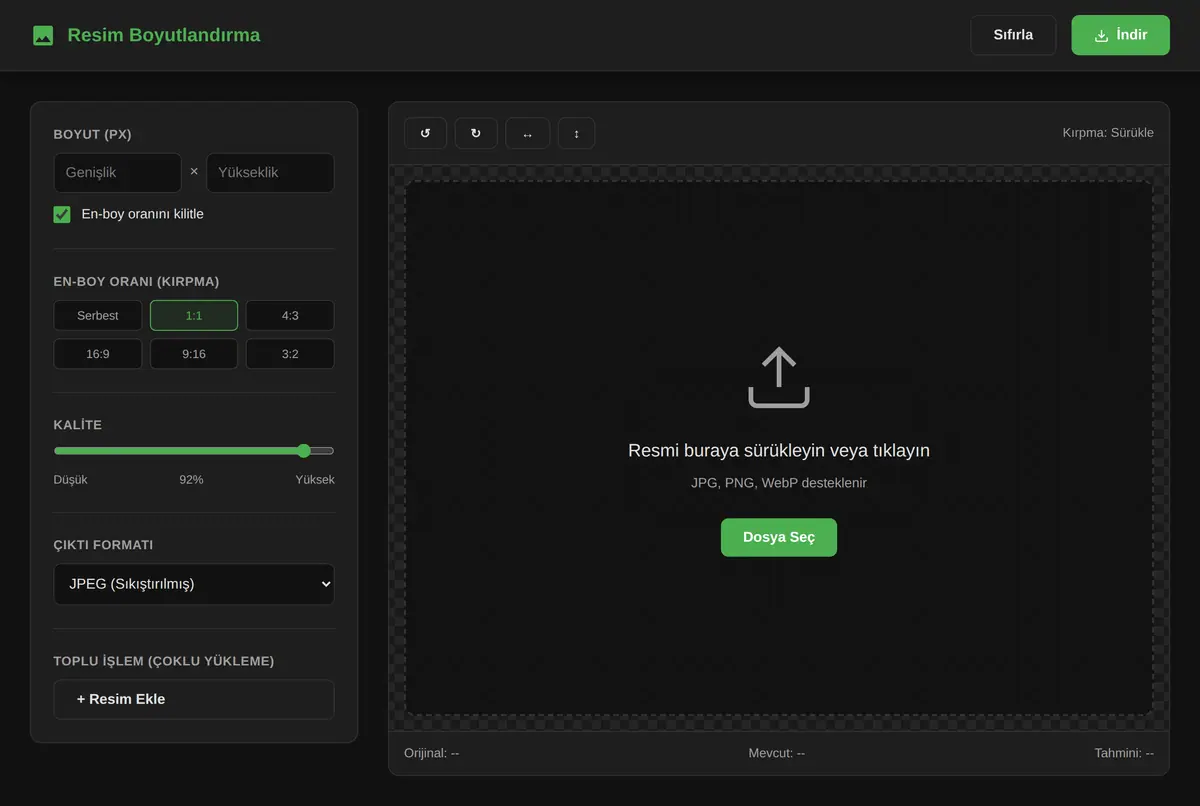
Task: Click the Yüksek label under slider
Action: pyautogui.click(x=315, y=480)
